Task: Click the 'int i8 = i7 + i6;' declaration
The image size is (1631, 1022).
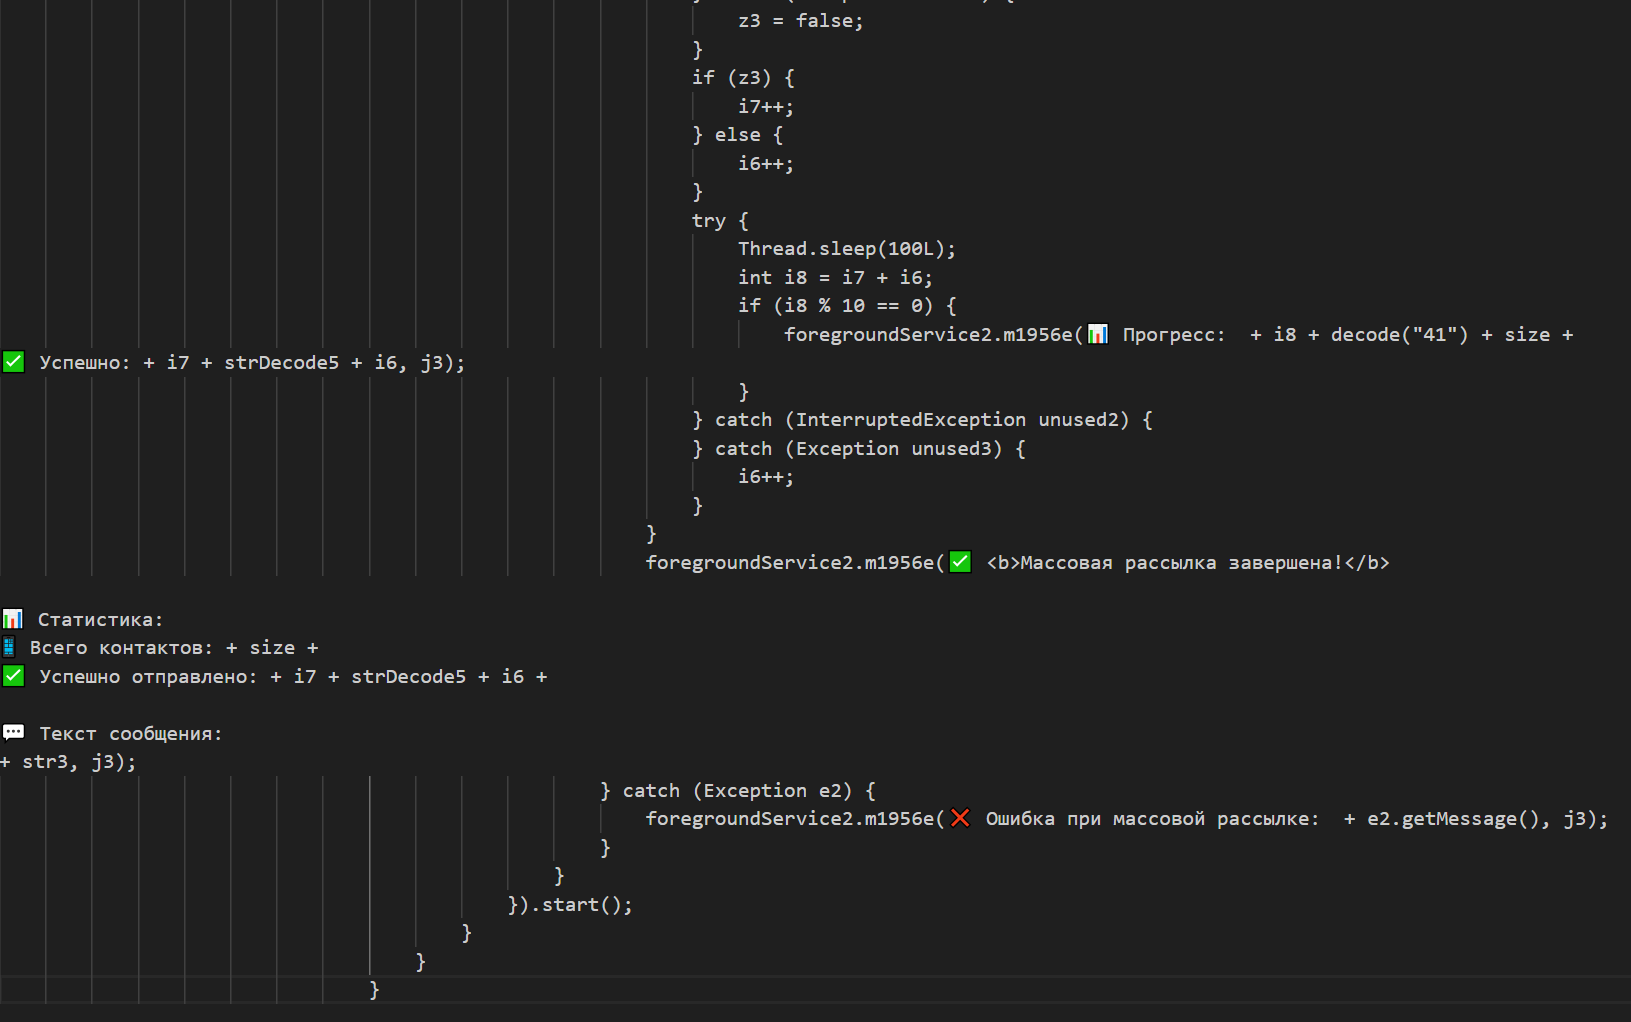Action: click(x=834, y=278)
